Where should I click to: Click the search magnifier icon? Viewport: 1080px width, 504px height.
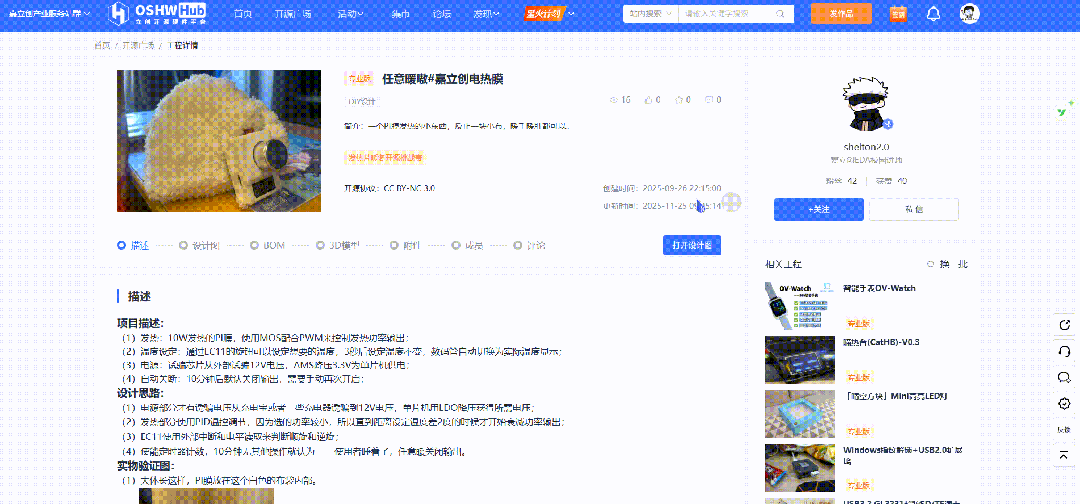coord(780,14)
